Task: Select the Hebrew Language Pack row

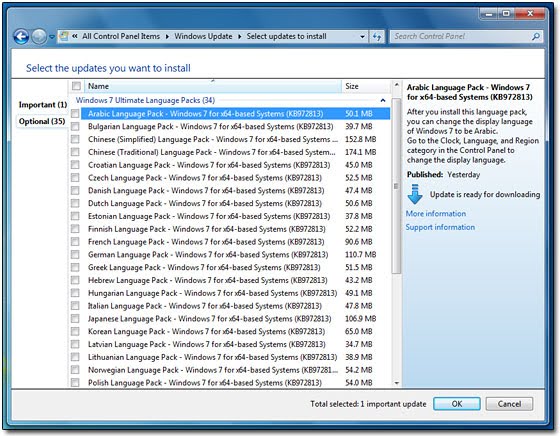Action: point(230,280)
